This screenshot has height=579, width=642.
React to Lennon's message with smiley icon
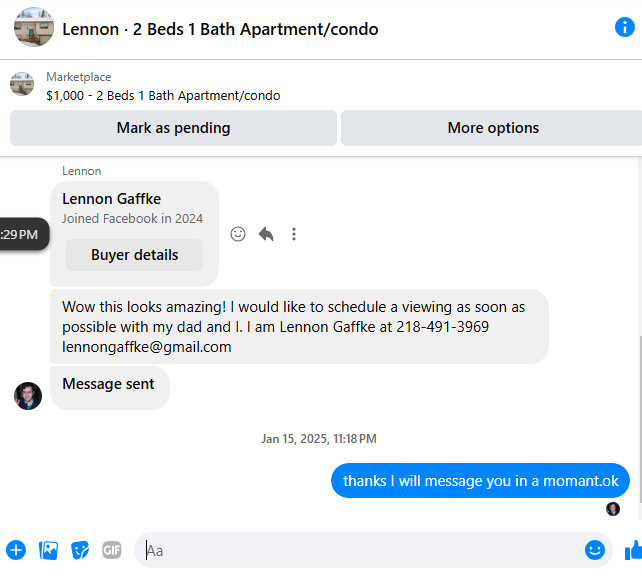[238, 234]
